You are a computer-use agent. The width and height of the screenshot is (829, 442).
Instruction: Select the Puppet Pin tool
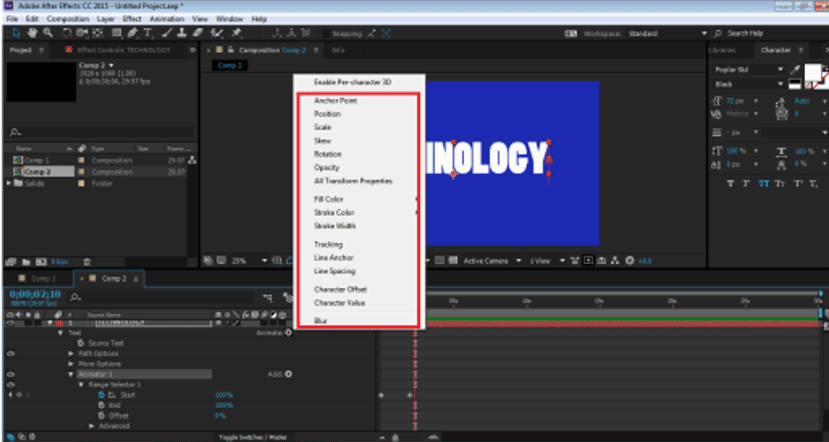click(x=237, y=33)
